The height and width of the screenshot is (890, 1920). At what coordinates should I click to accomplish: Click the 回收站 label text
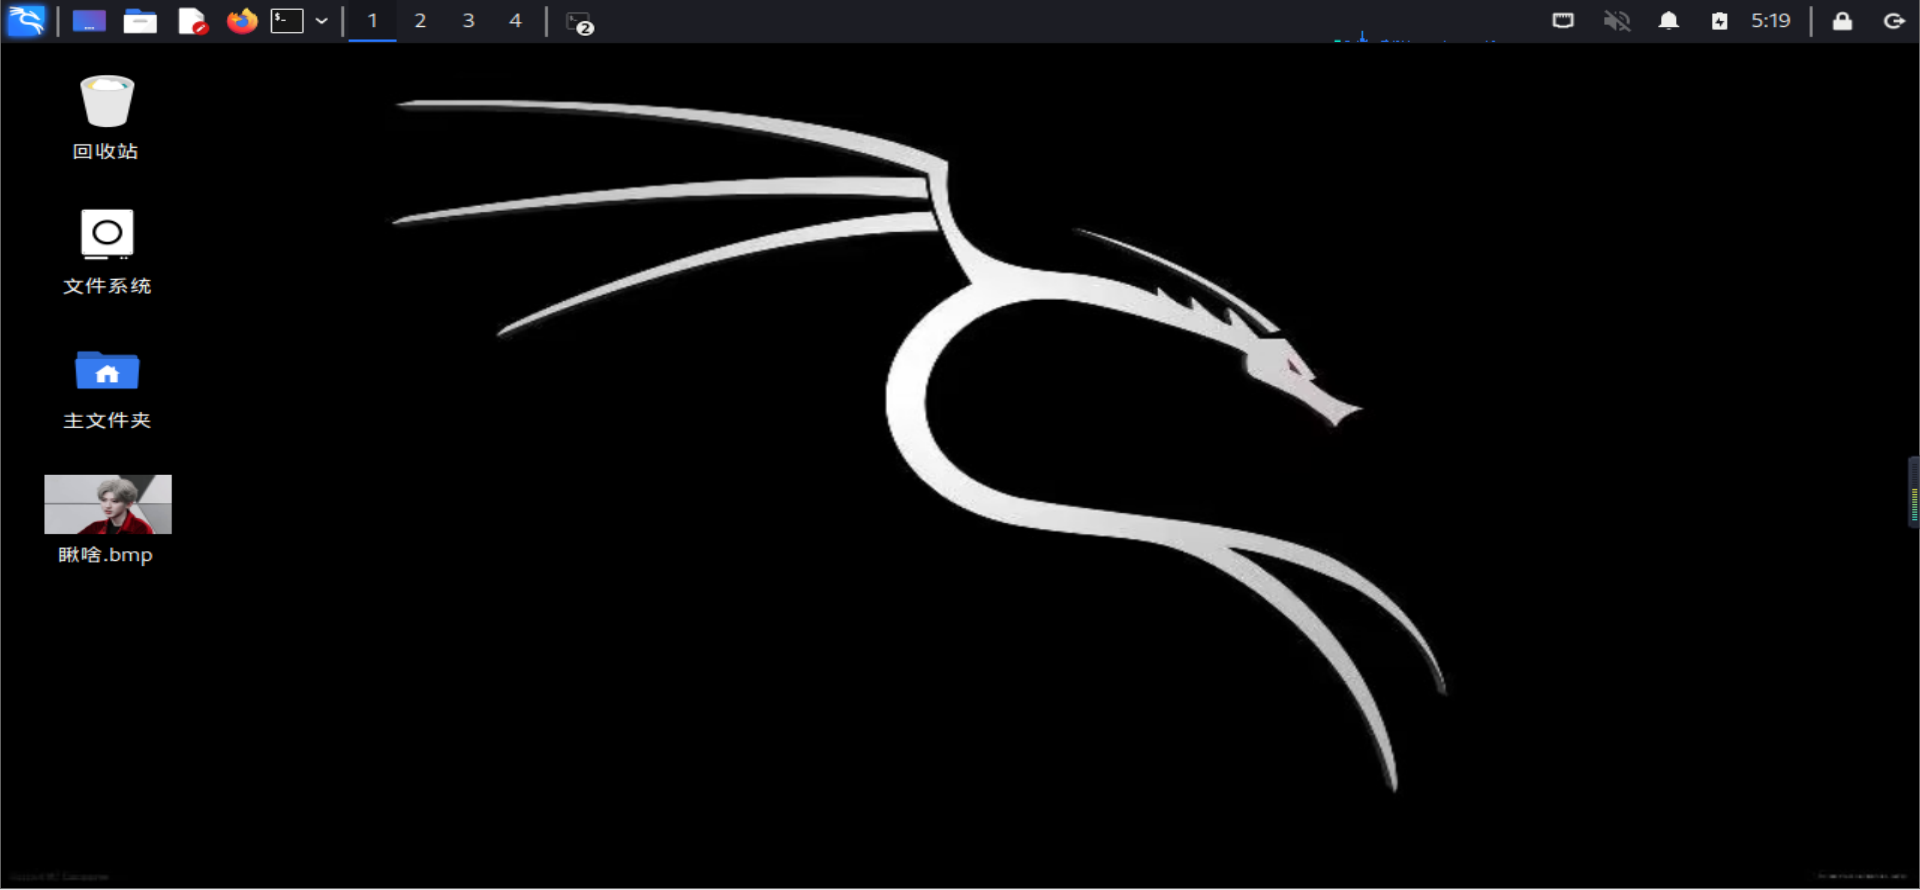click(x=105, y=151)
